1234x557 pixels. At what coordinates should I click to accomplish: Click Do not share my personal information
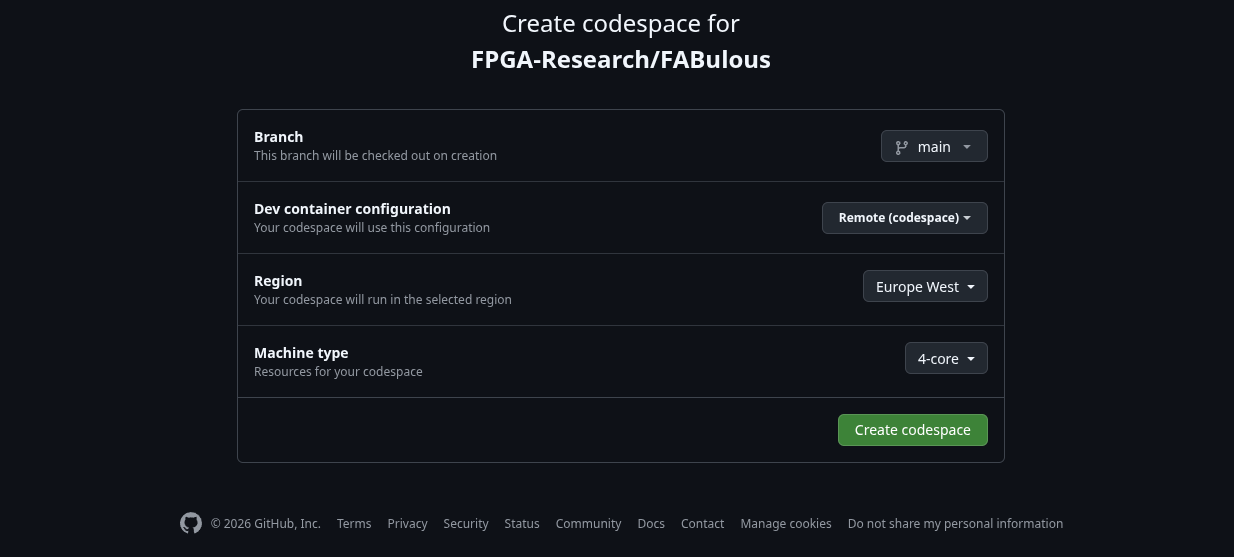click(x=955, y=524)
